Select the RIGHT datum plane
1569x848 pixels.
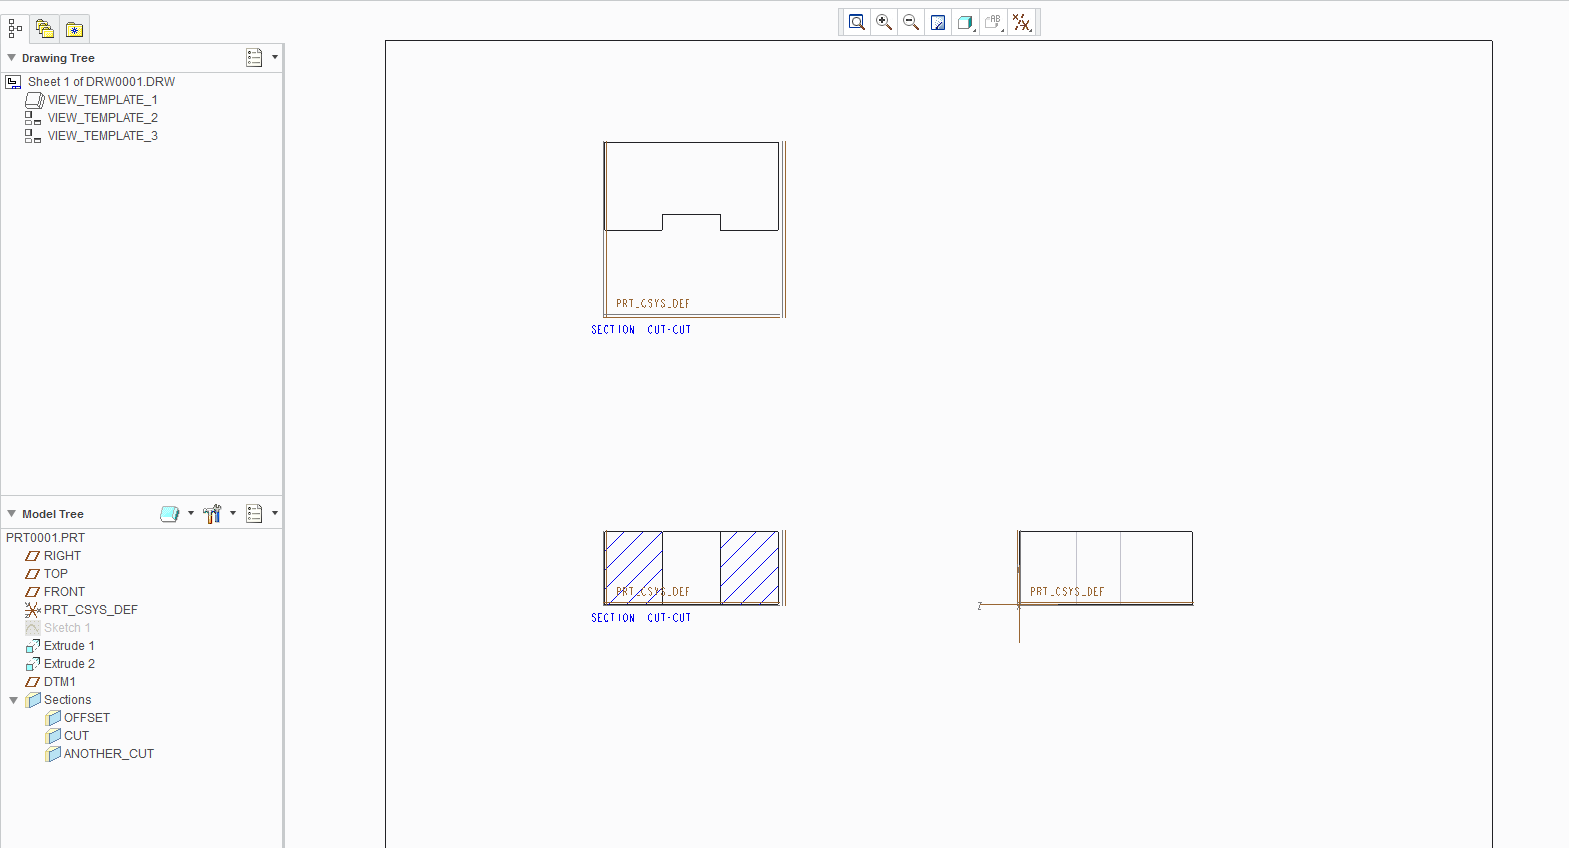click(62, 556)
